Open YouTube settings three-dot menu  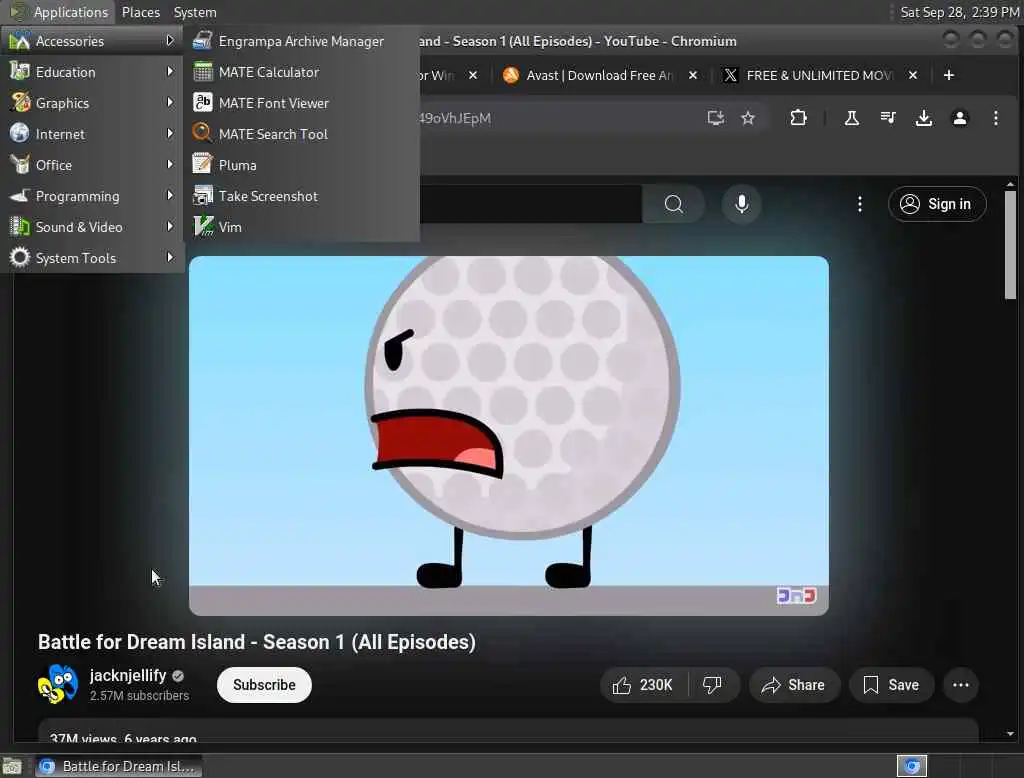pyautogui.click(x=859, y=204)
